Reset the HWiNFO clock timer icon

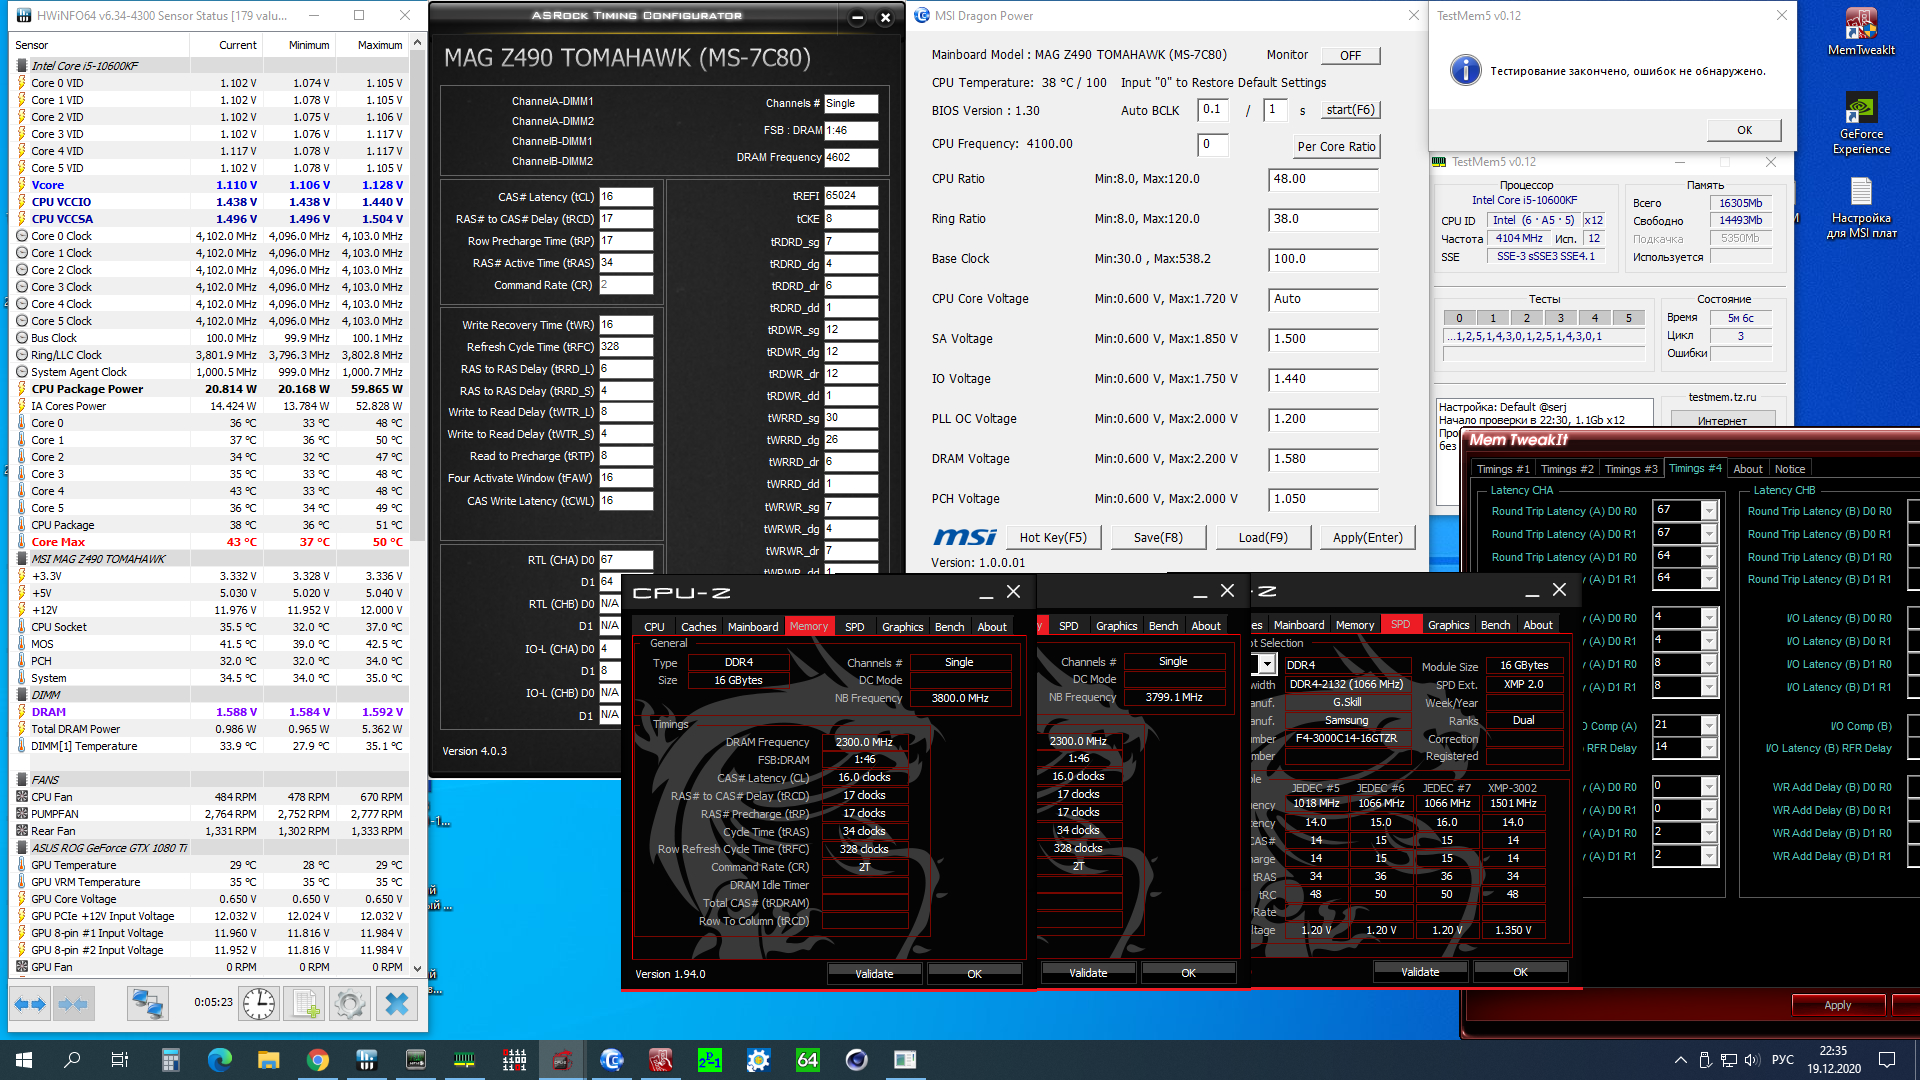(258, 1004)
